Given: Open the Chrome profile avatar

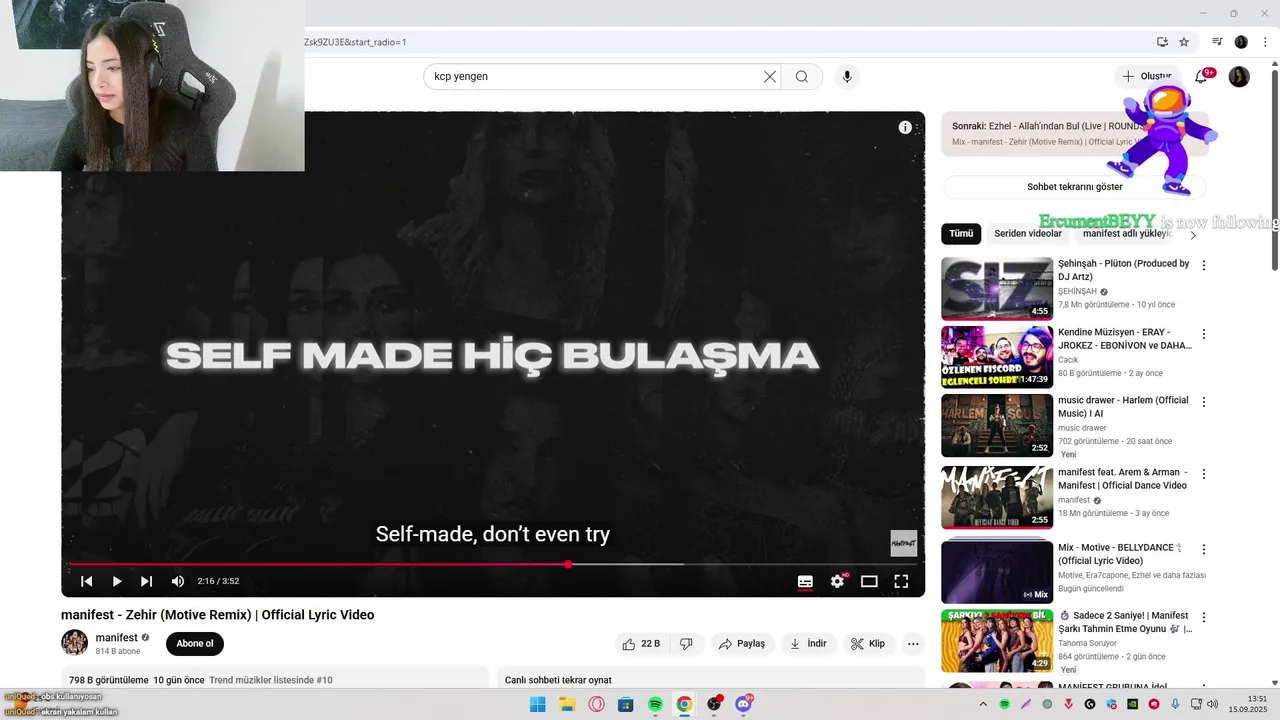Looking at the screenshot, I should pyautogui.click(x=1241, y=42).
